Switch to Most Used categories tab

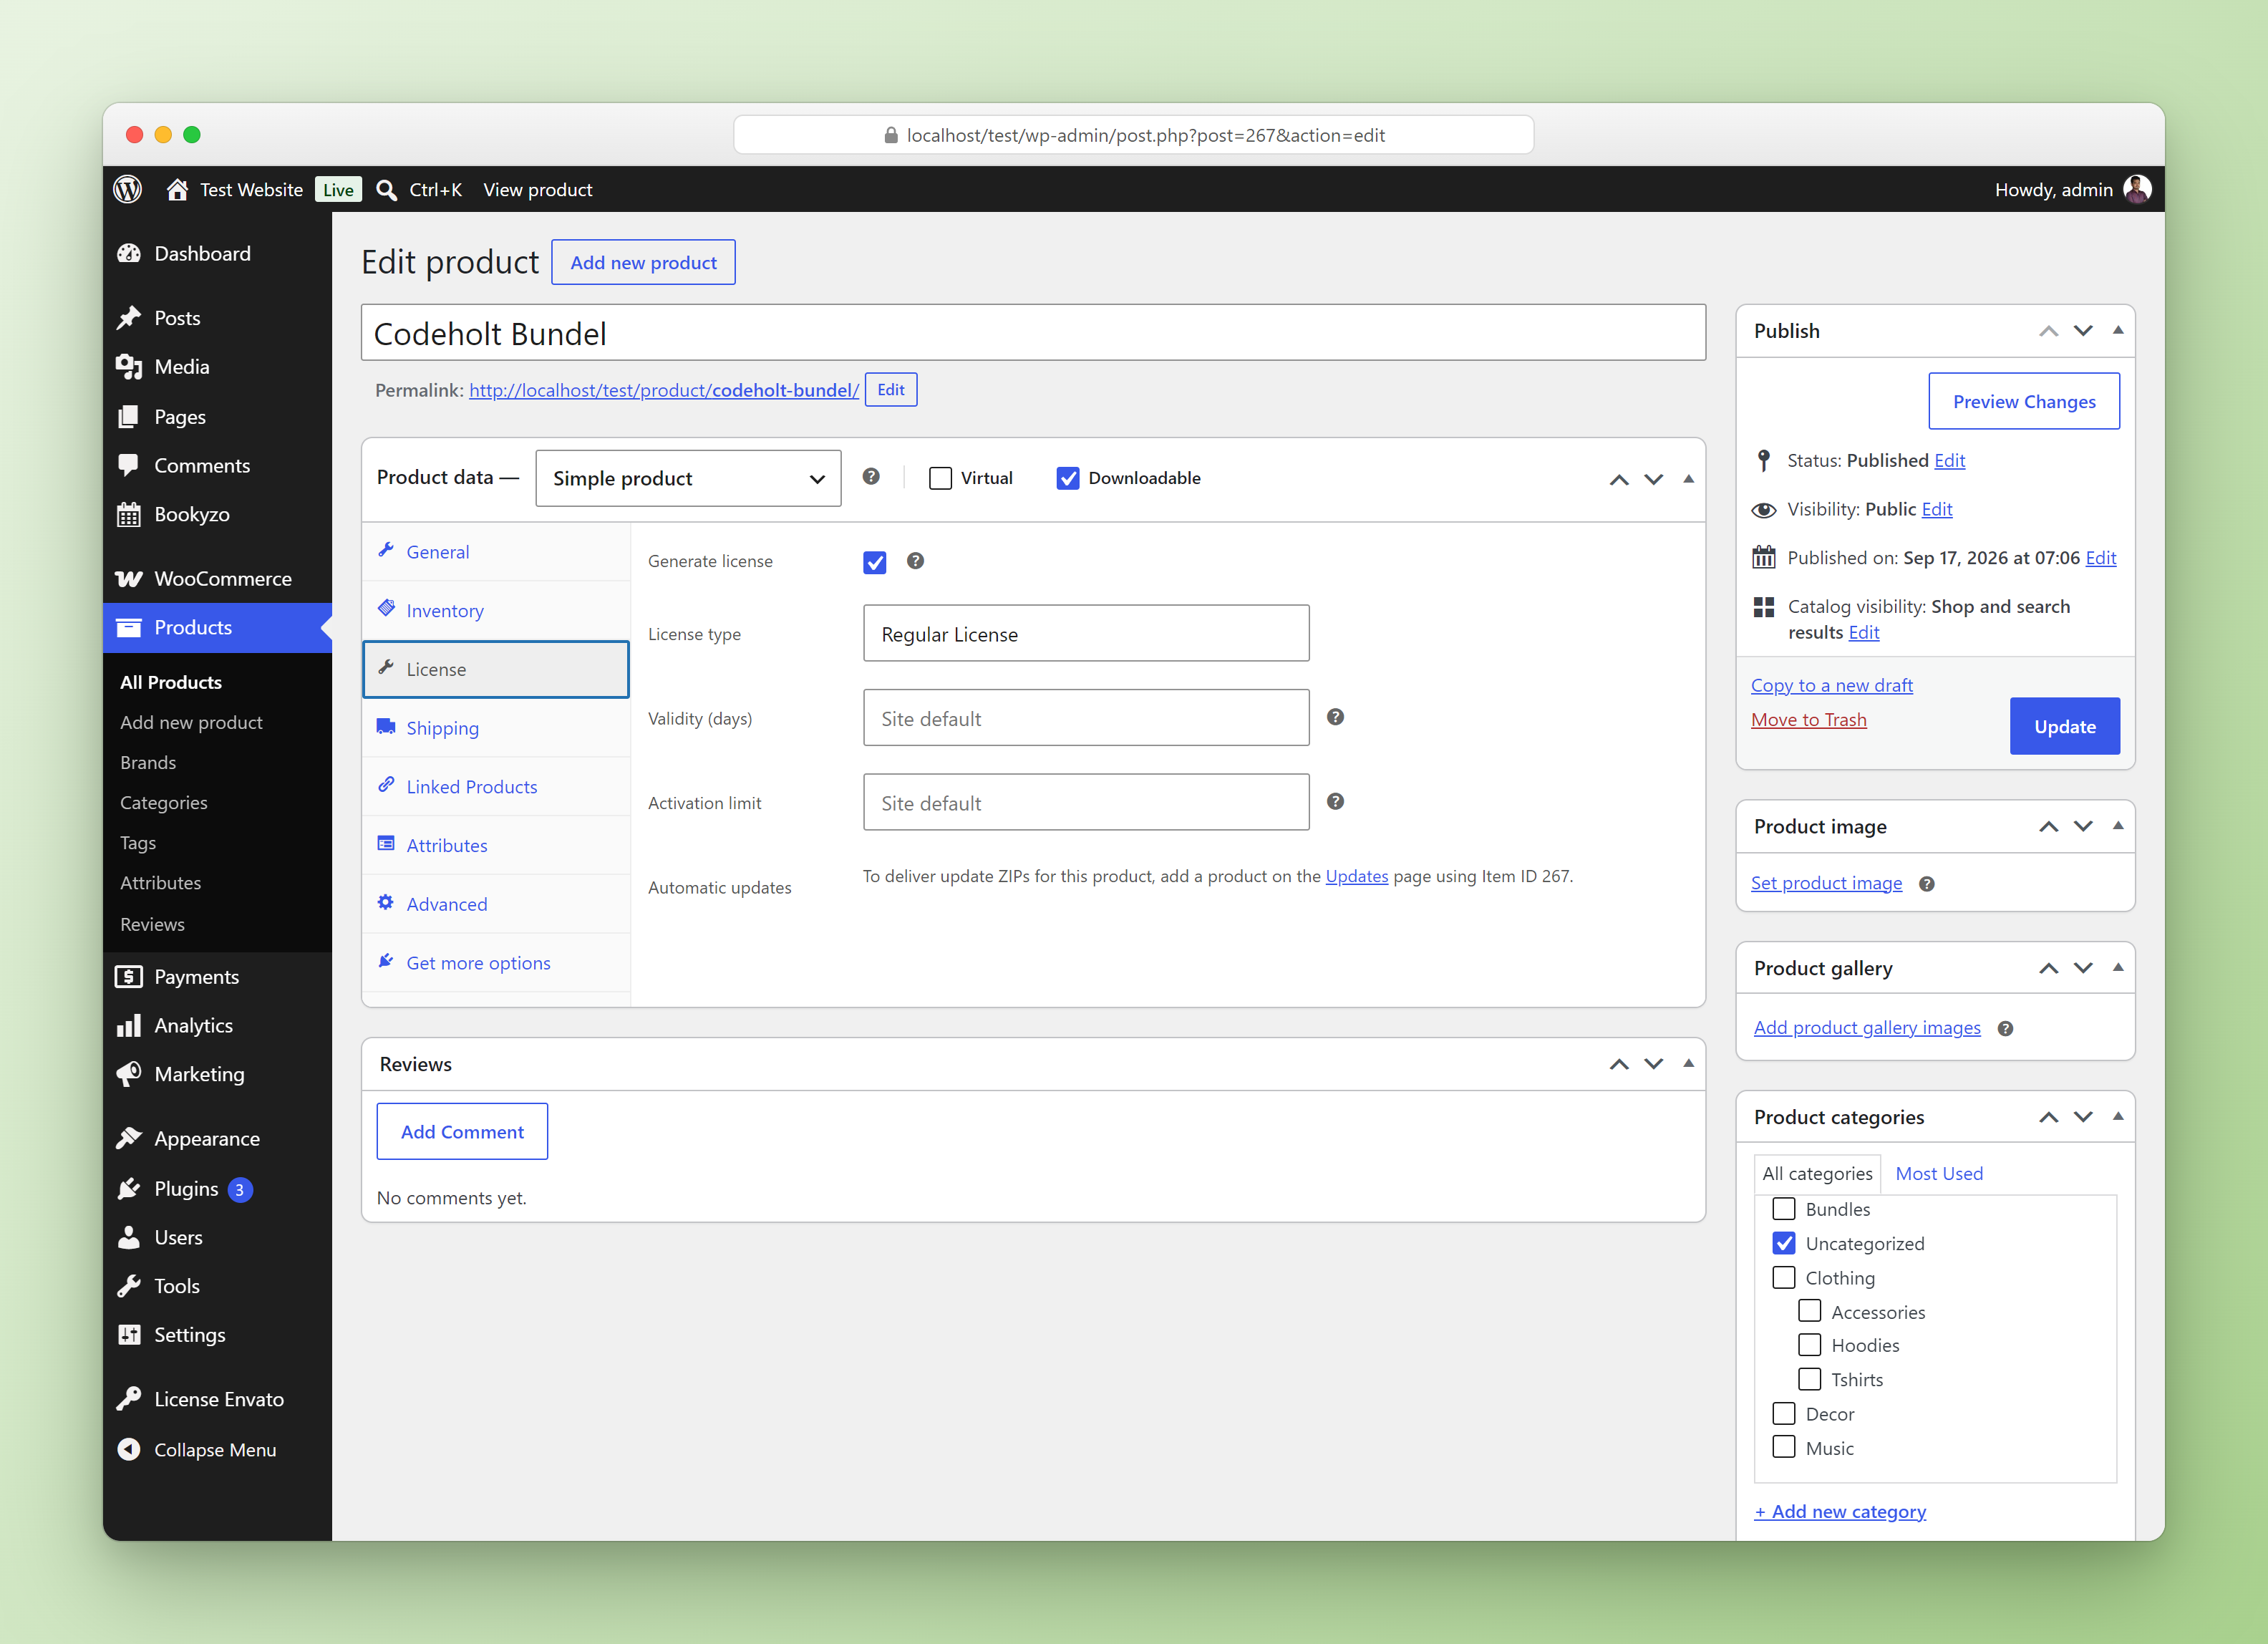click(1939, 1173)
